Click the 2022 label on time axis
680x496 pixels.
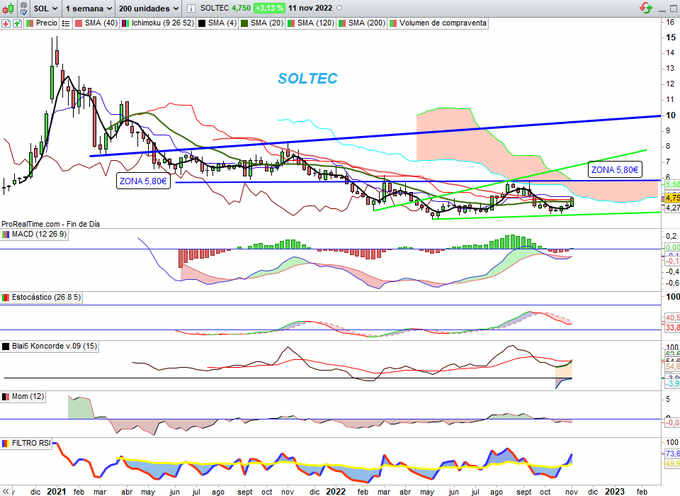pos(336,492)
